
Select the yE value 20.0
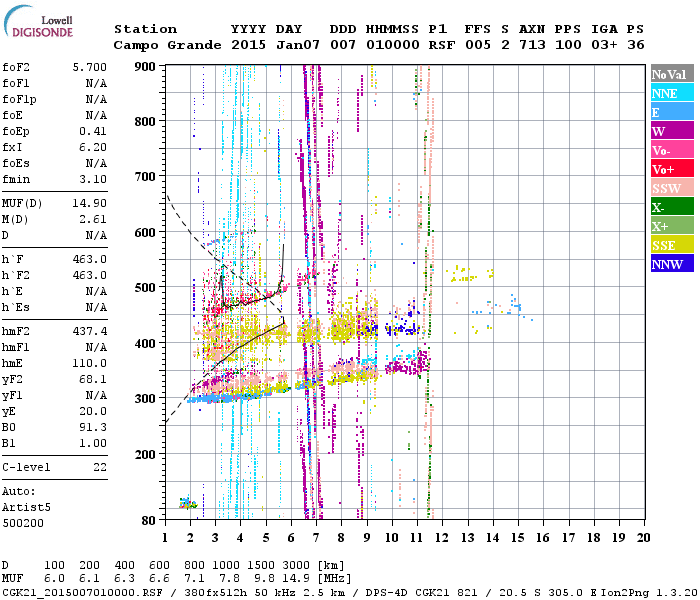click(93, 411)
